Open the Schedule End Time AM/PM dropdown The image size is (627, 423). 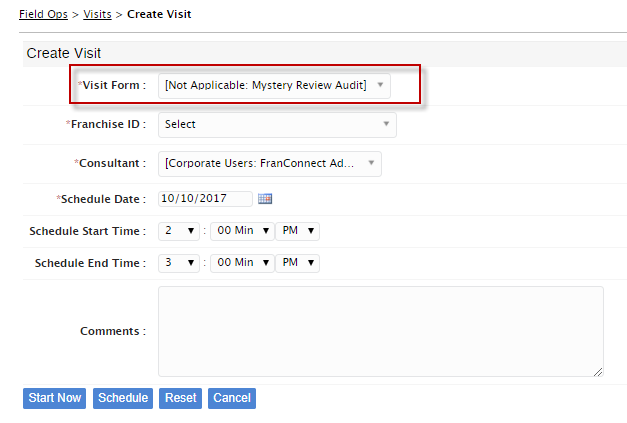[x=298, y=263]
